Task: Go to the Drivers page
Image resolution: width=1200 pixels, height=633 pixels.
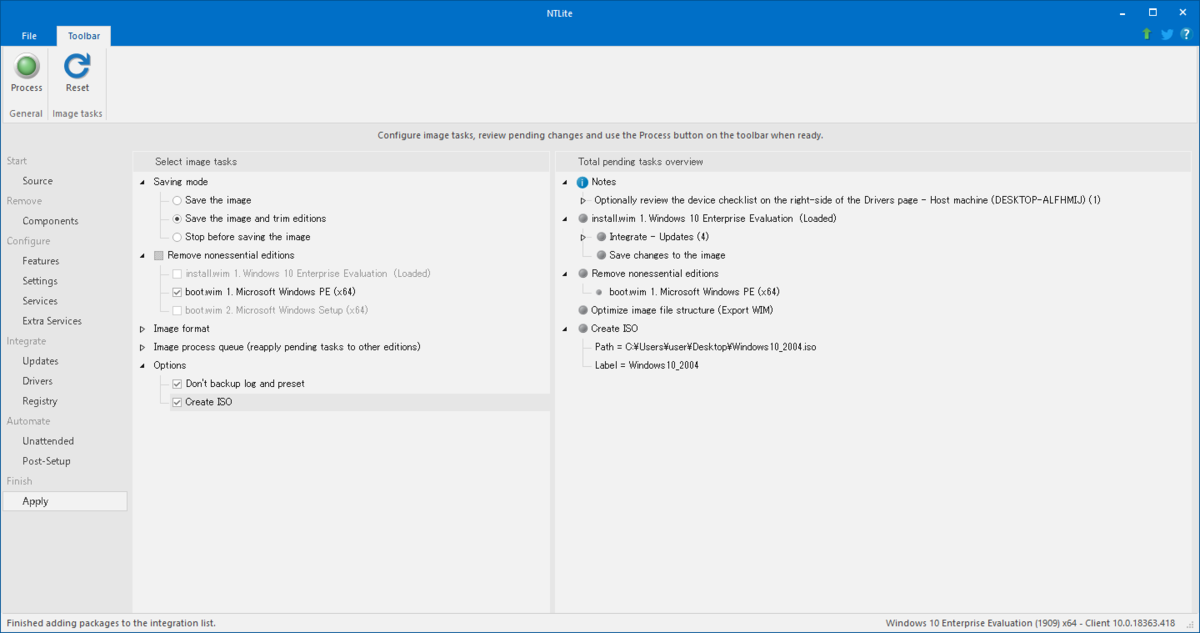Action: pyautogui.click(x=38, y=381)
